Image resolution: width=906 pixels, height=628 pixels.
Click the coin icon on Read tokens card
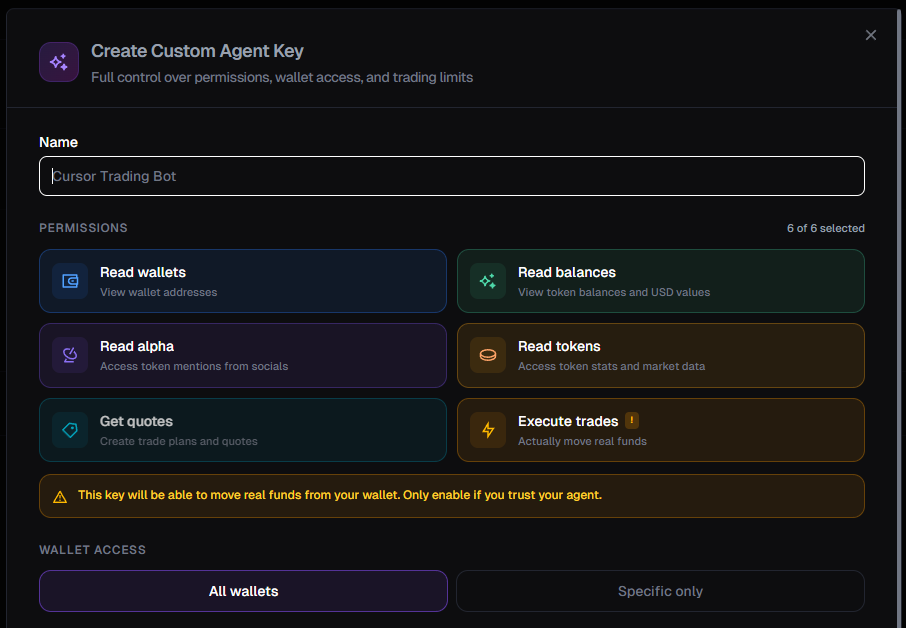click(487, 355)
